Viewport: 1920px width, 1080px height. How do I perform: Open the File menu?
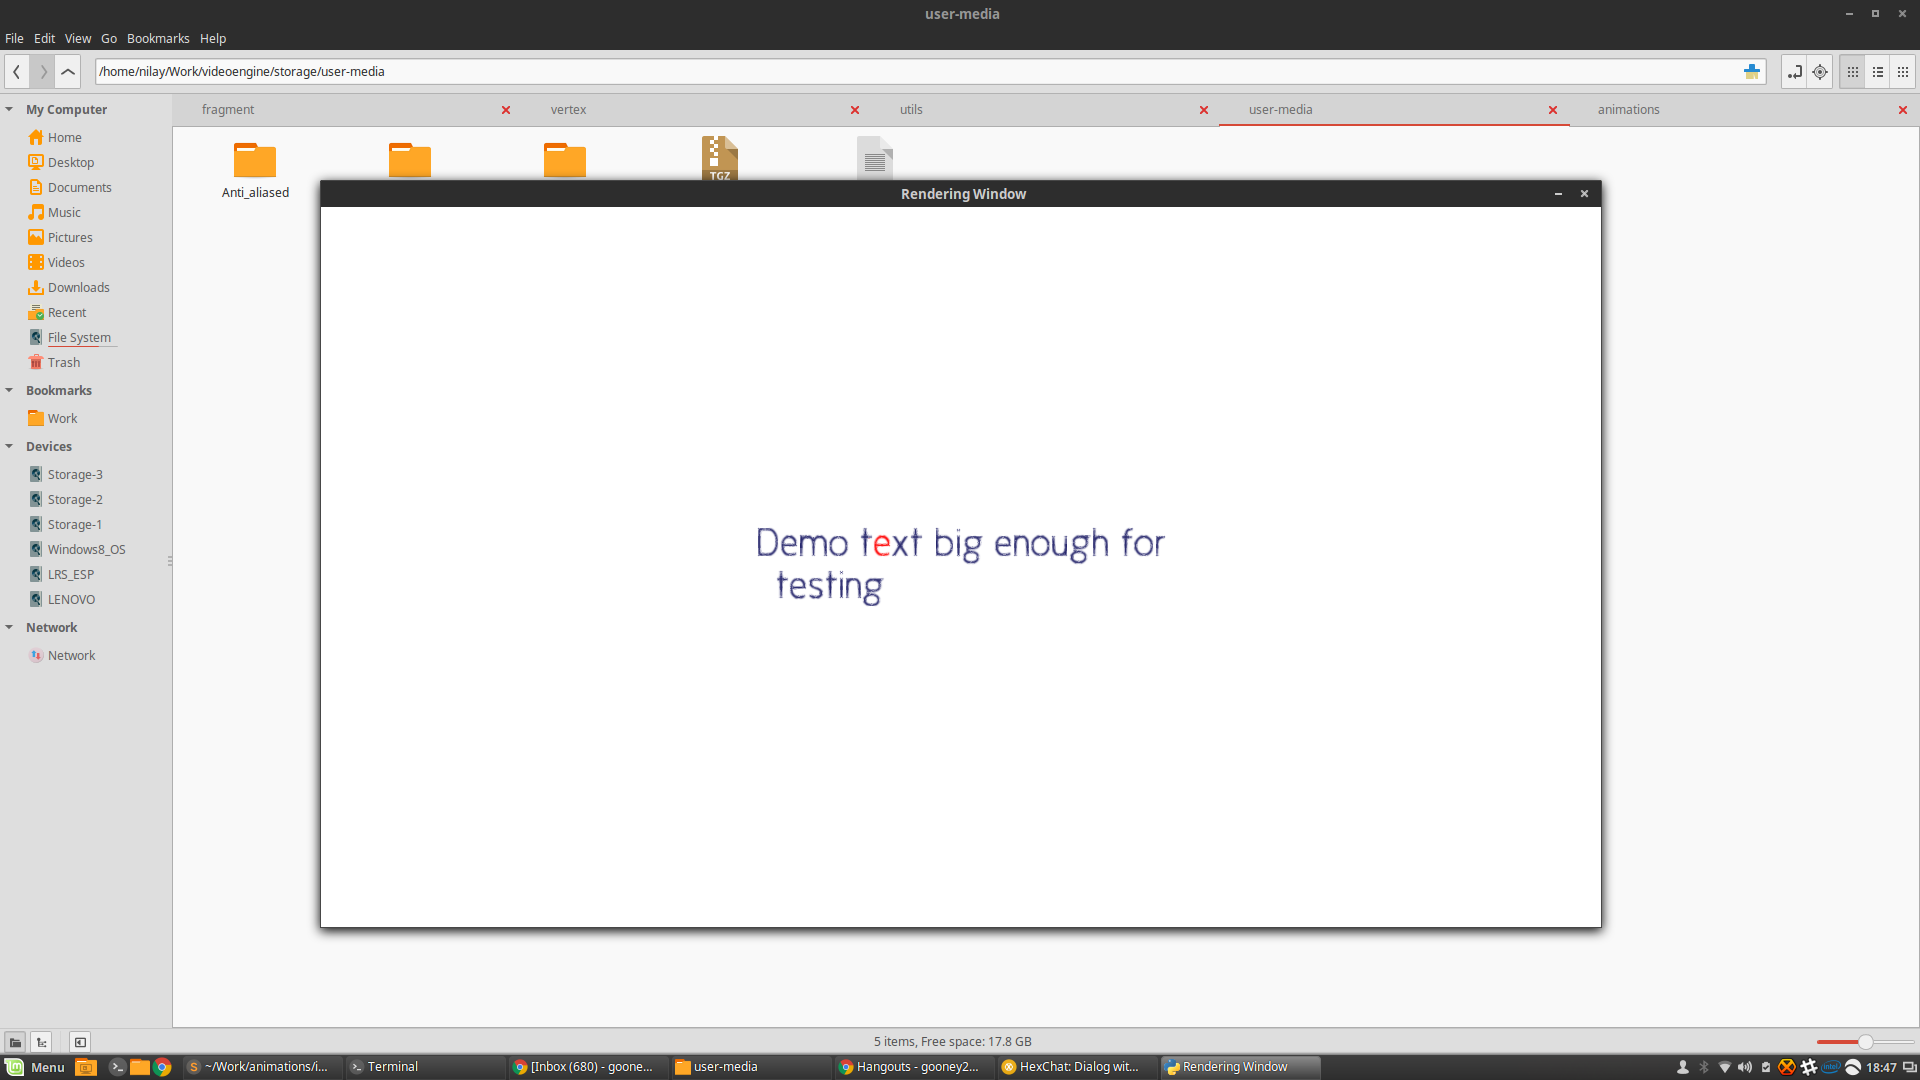[x=14, y=38]
